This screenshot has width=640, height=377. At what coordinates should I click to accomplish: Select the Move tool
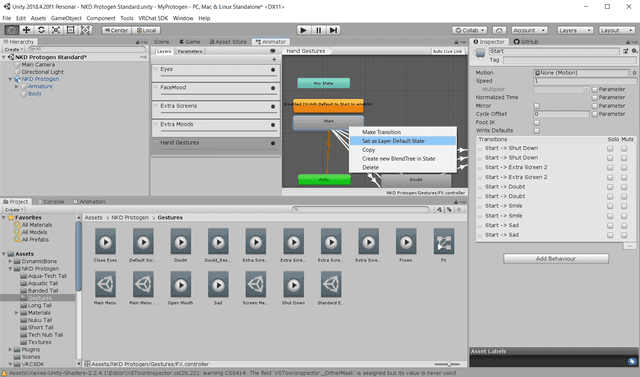(26, 30)
